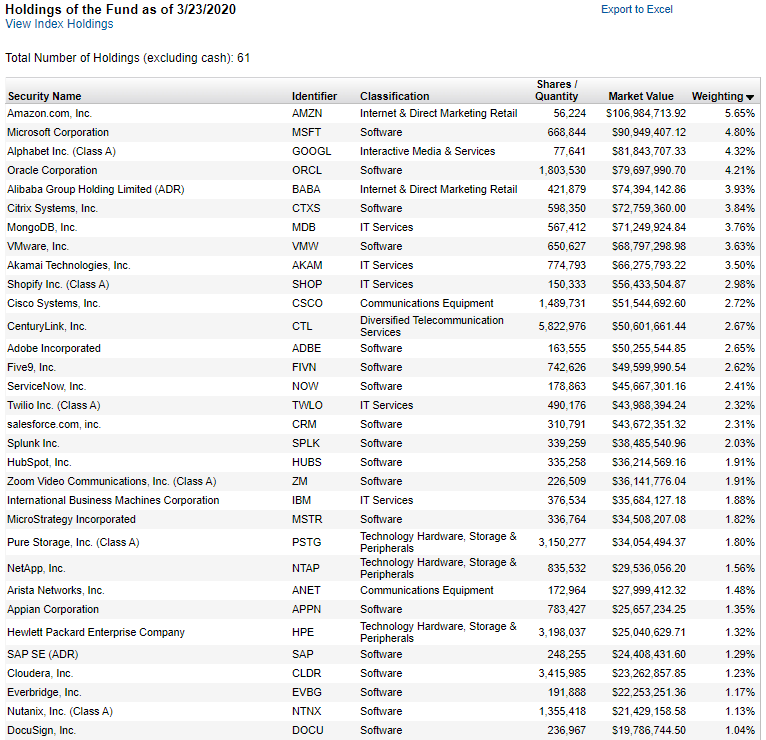766x740 pixels.
Task: Click the CLDR identifier cell
Action: coord(306,674)
